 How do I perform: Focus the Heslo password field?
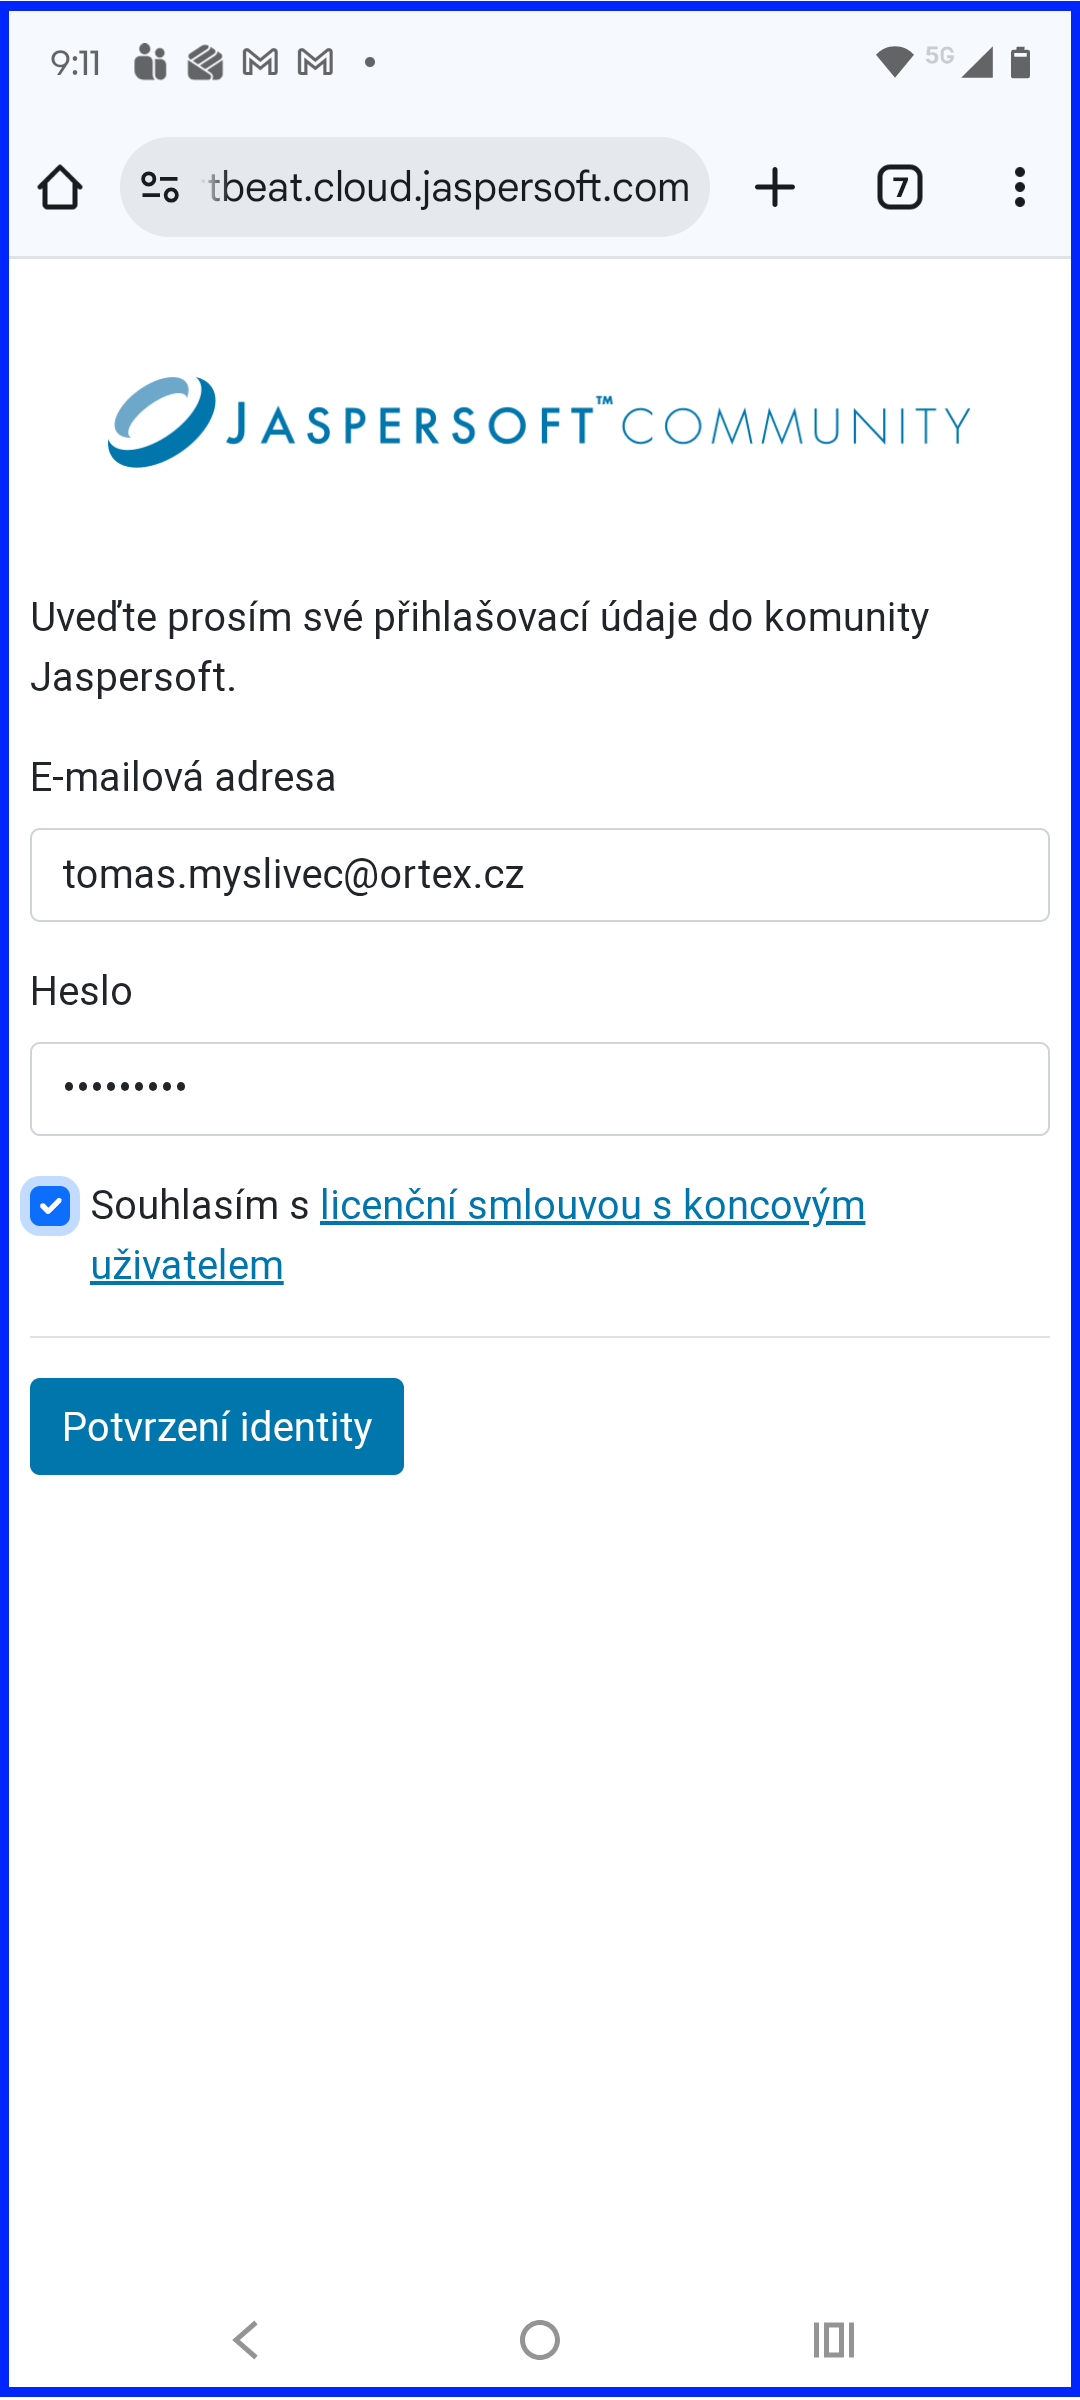tap(540, 1089)
